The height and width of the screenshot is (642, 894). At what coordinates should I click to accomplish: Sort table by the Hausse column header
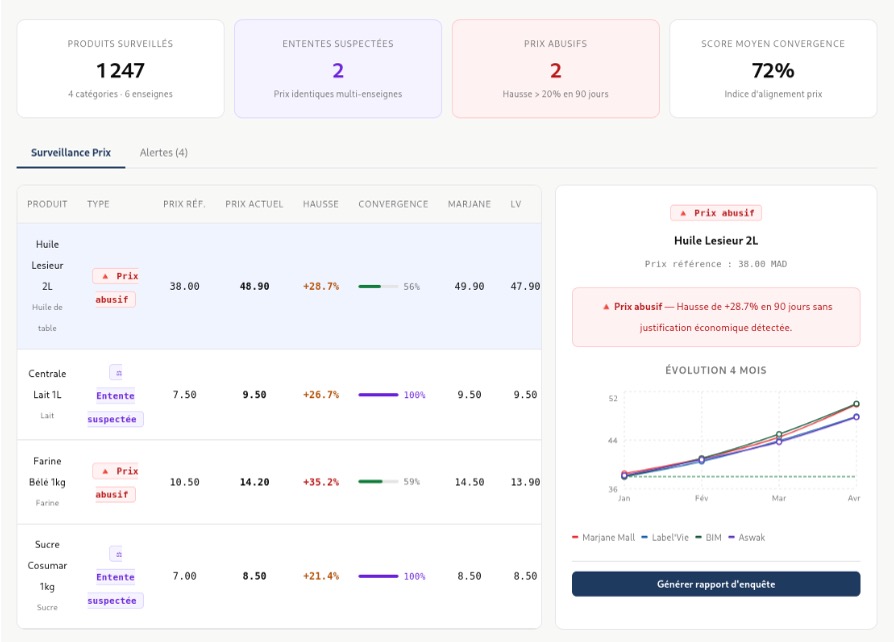coord(321,204)
